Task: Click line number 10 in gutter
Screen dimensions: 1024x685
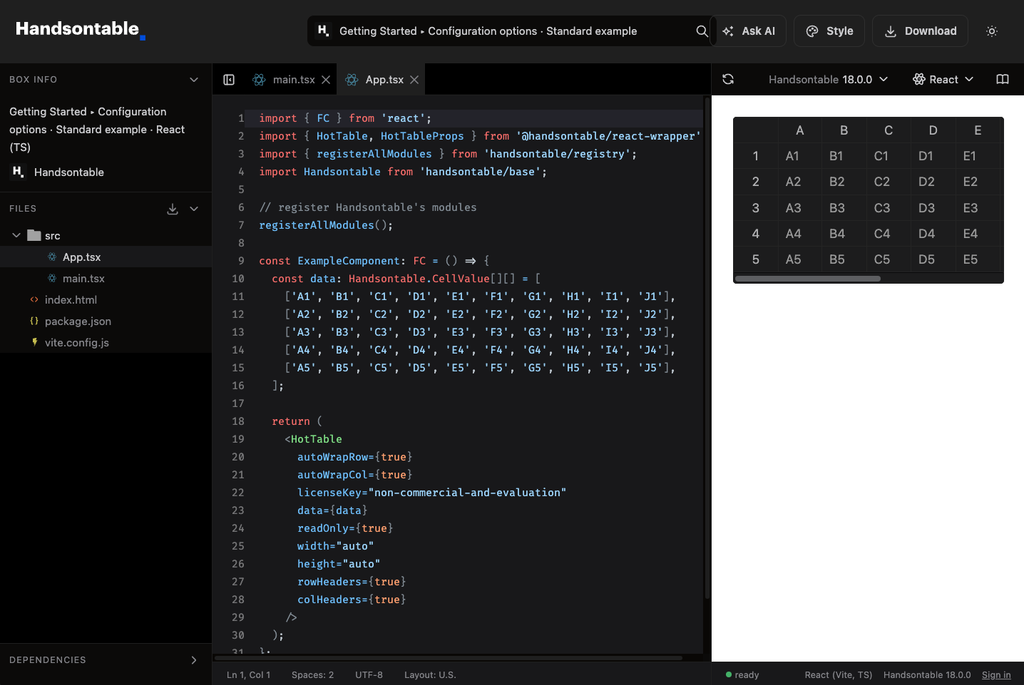Action: 238,279
